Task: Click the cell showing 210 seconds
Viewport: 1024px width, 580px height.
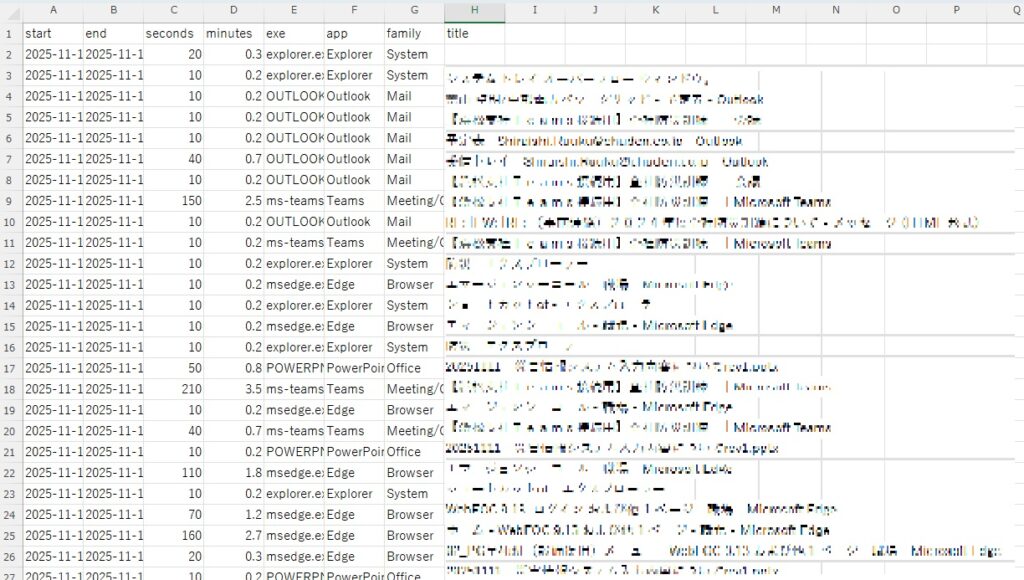Action: click(x=173, y=389)
